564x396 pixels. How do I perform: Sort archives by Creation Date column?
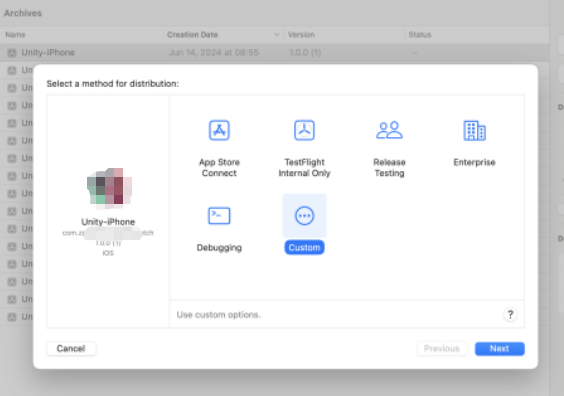tap(223, 35)
